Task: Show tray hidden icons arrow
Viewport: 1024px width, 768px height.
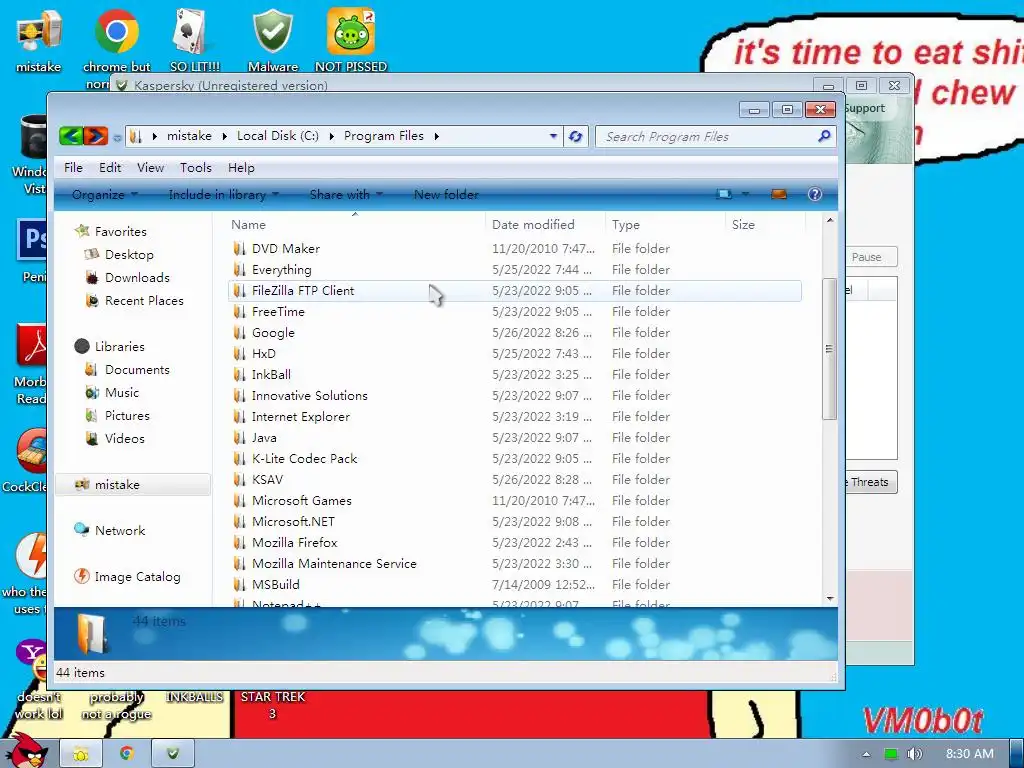Action: pos(866,754)
